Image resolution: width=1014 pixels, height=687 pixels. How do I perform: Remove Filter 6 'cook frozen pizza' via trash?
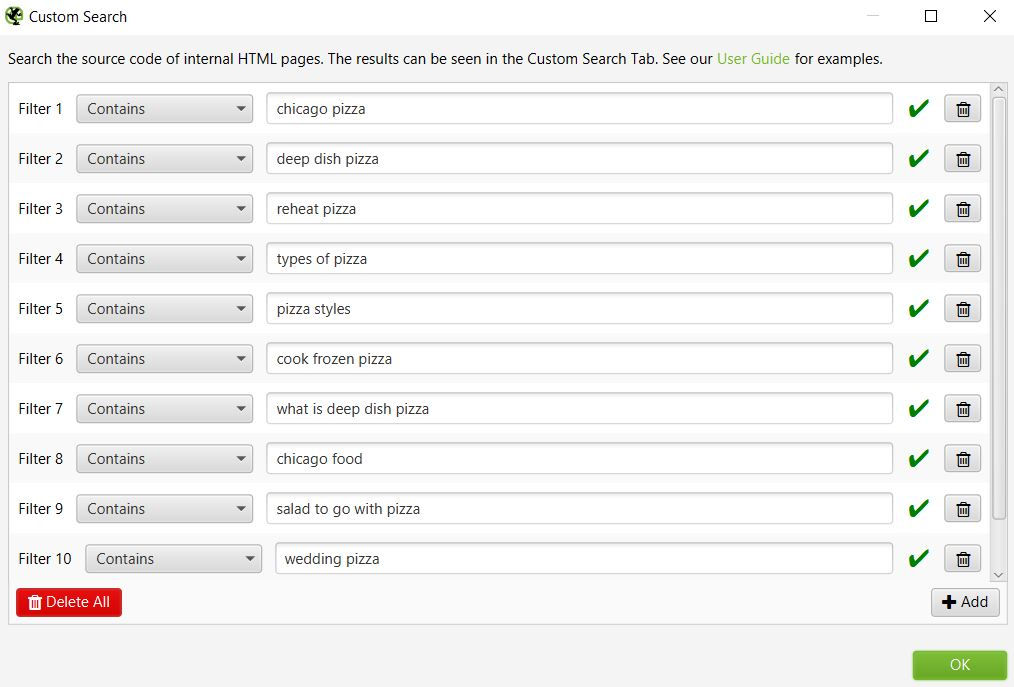pyautogui.click(x=962, y=359)
